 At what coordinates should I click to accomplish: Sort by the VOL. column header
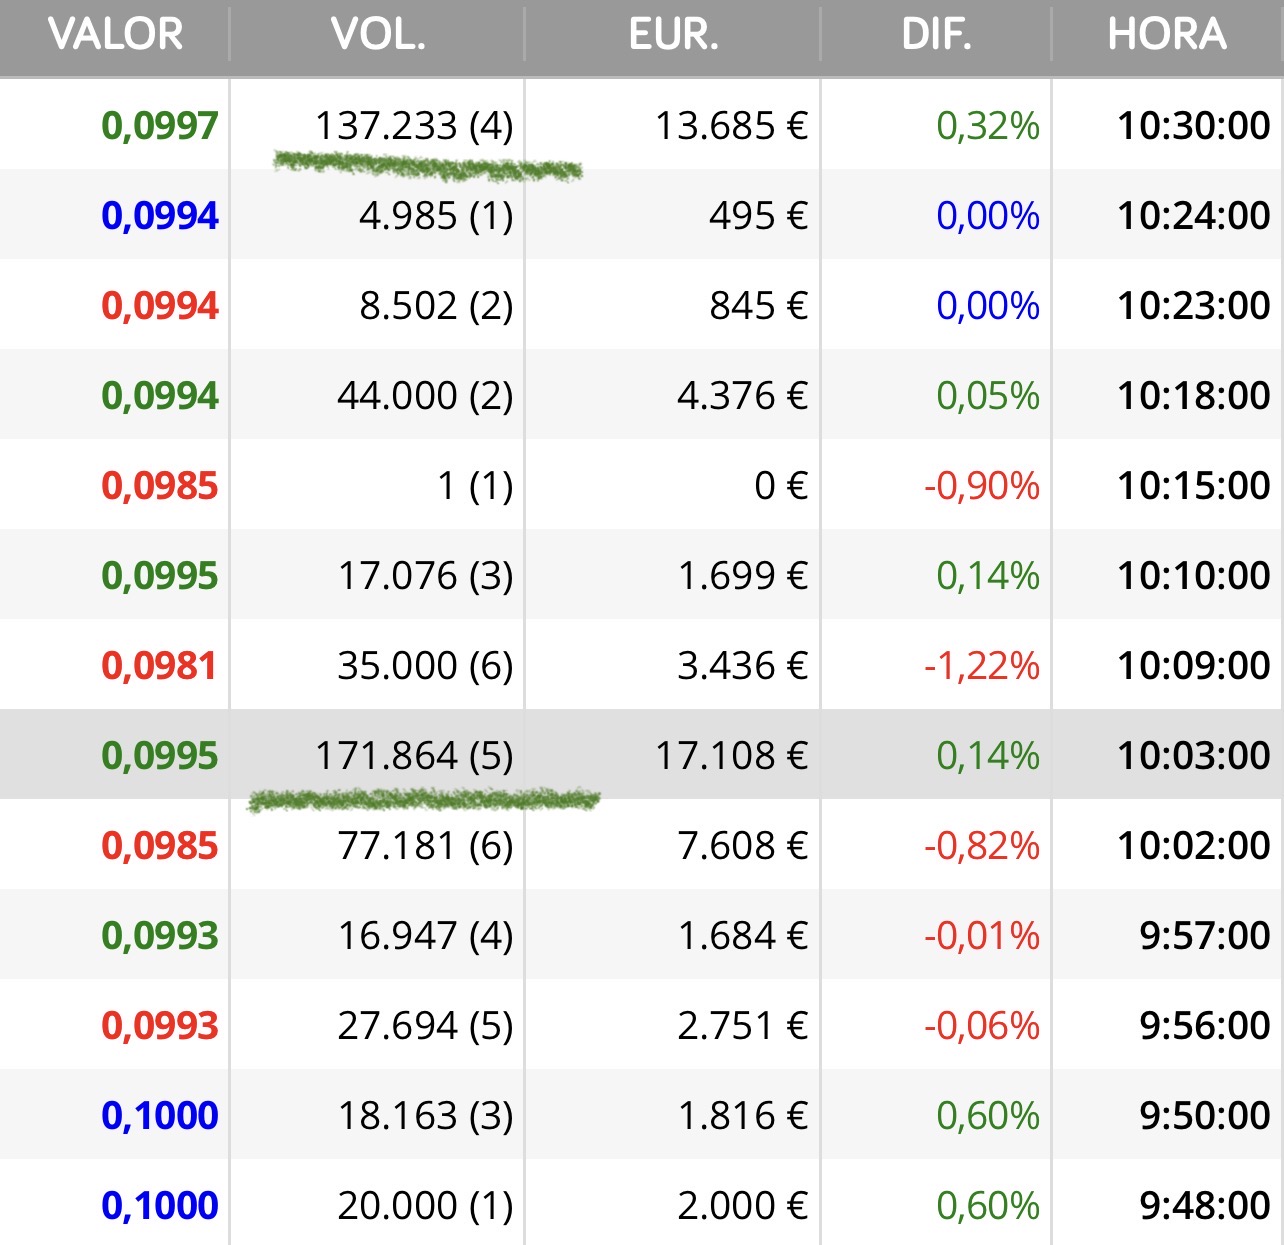(378, 35)
